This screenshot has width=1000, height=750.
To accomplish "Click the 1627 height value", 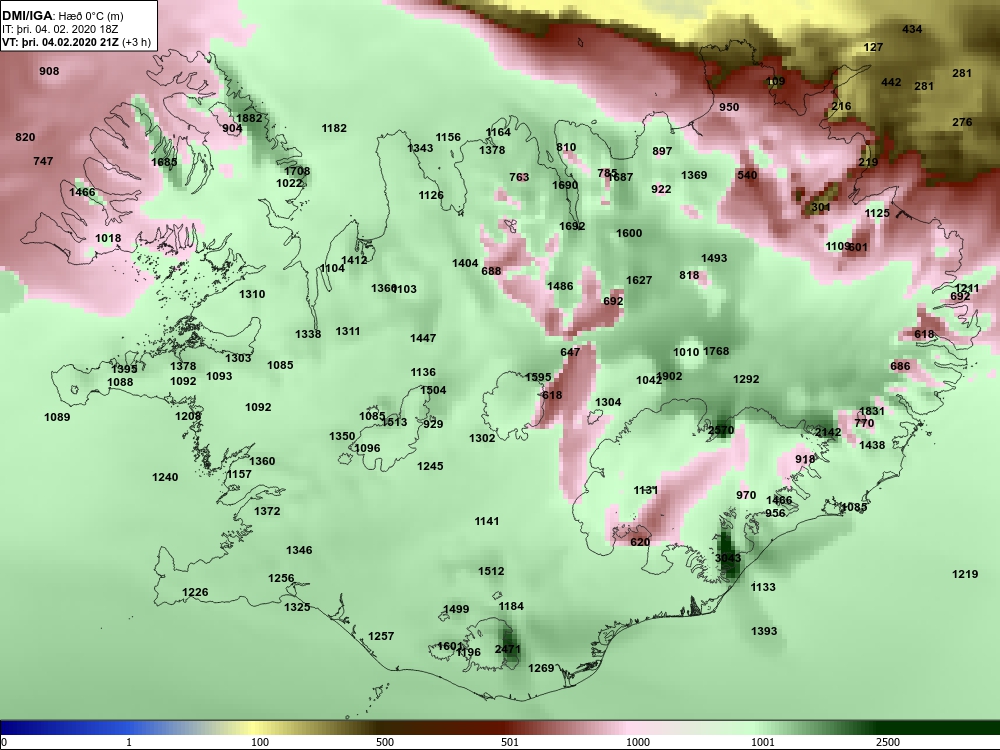I will pyautogui.click(x=639, y=280).
